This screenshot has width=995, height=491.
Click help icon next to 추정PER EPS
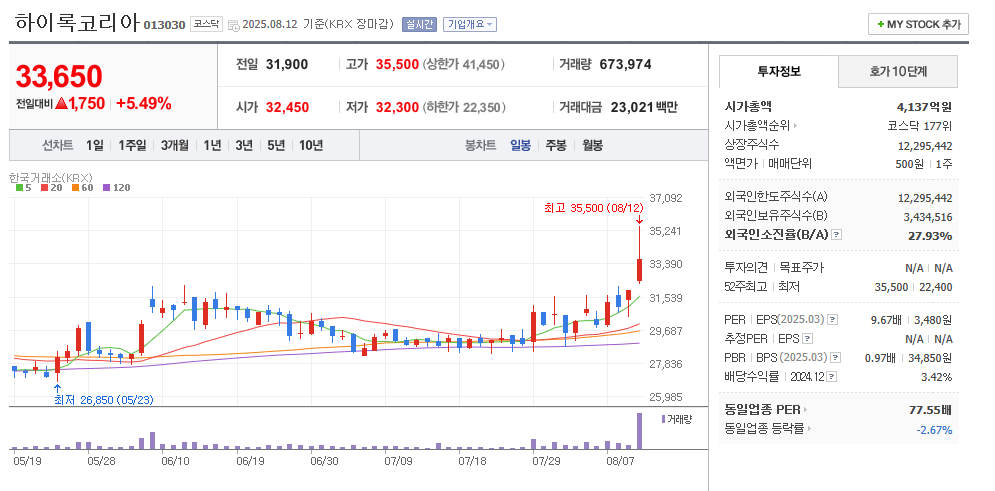click(x=808, y=339)
